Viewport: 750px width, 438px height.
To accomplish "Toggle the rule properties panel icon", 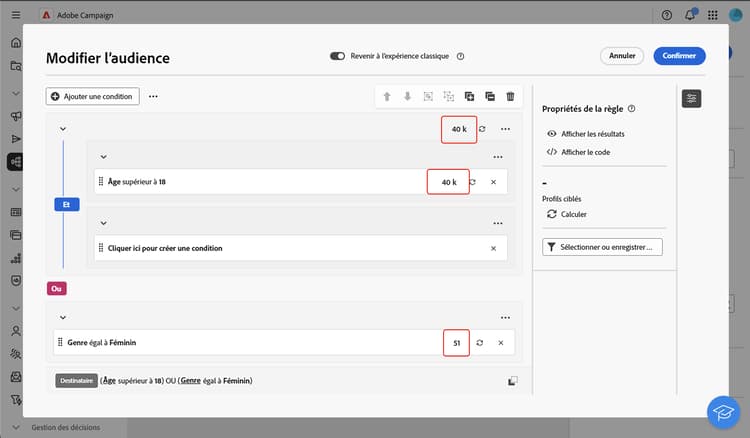I will 692,99.
